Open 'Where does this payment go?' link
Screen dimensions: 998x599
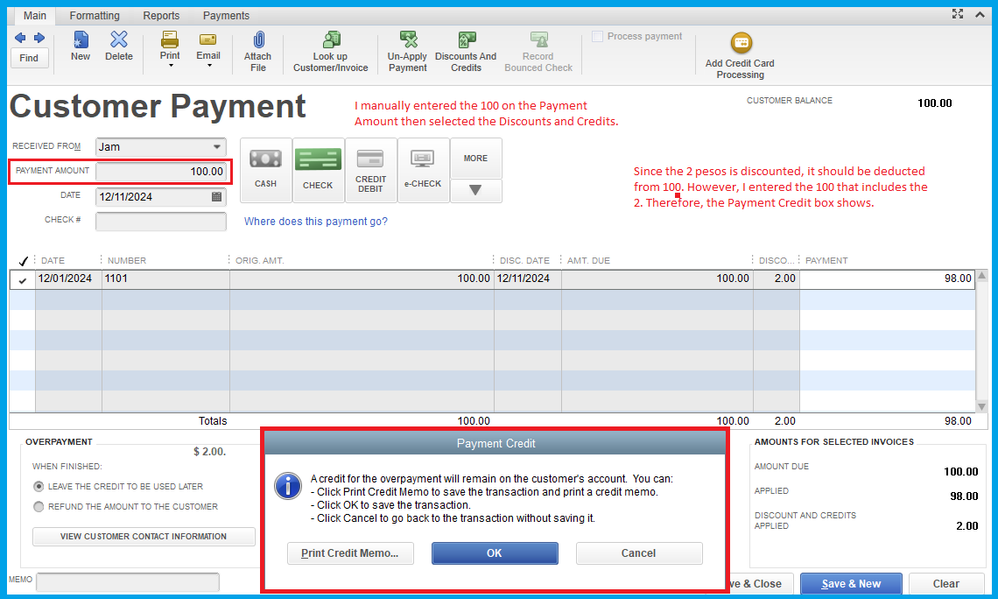(316, 222)
